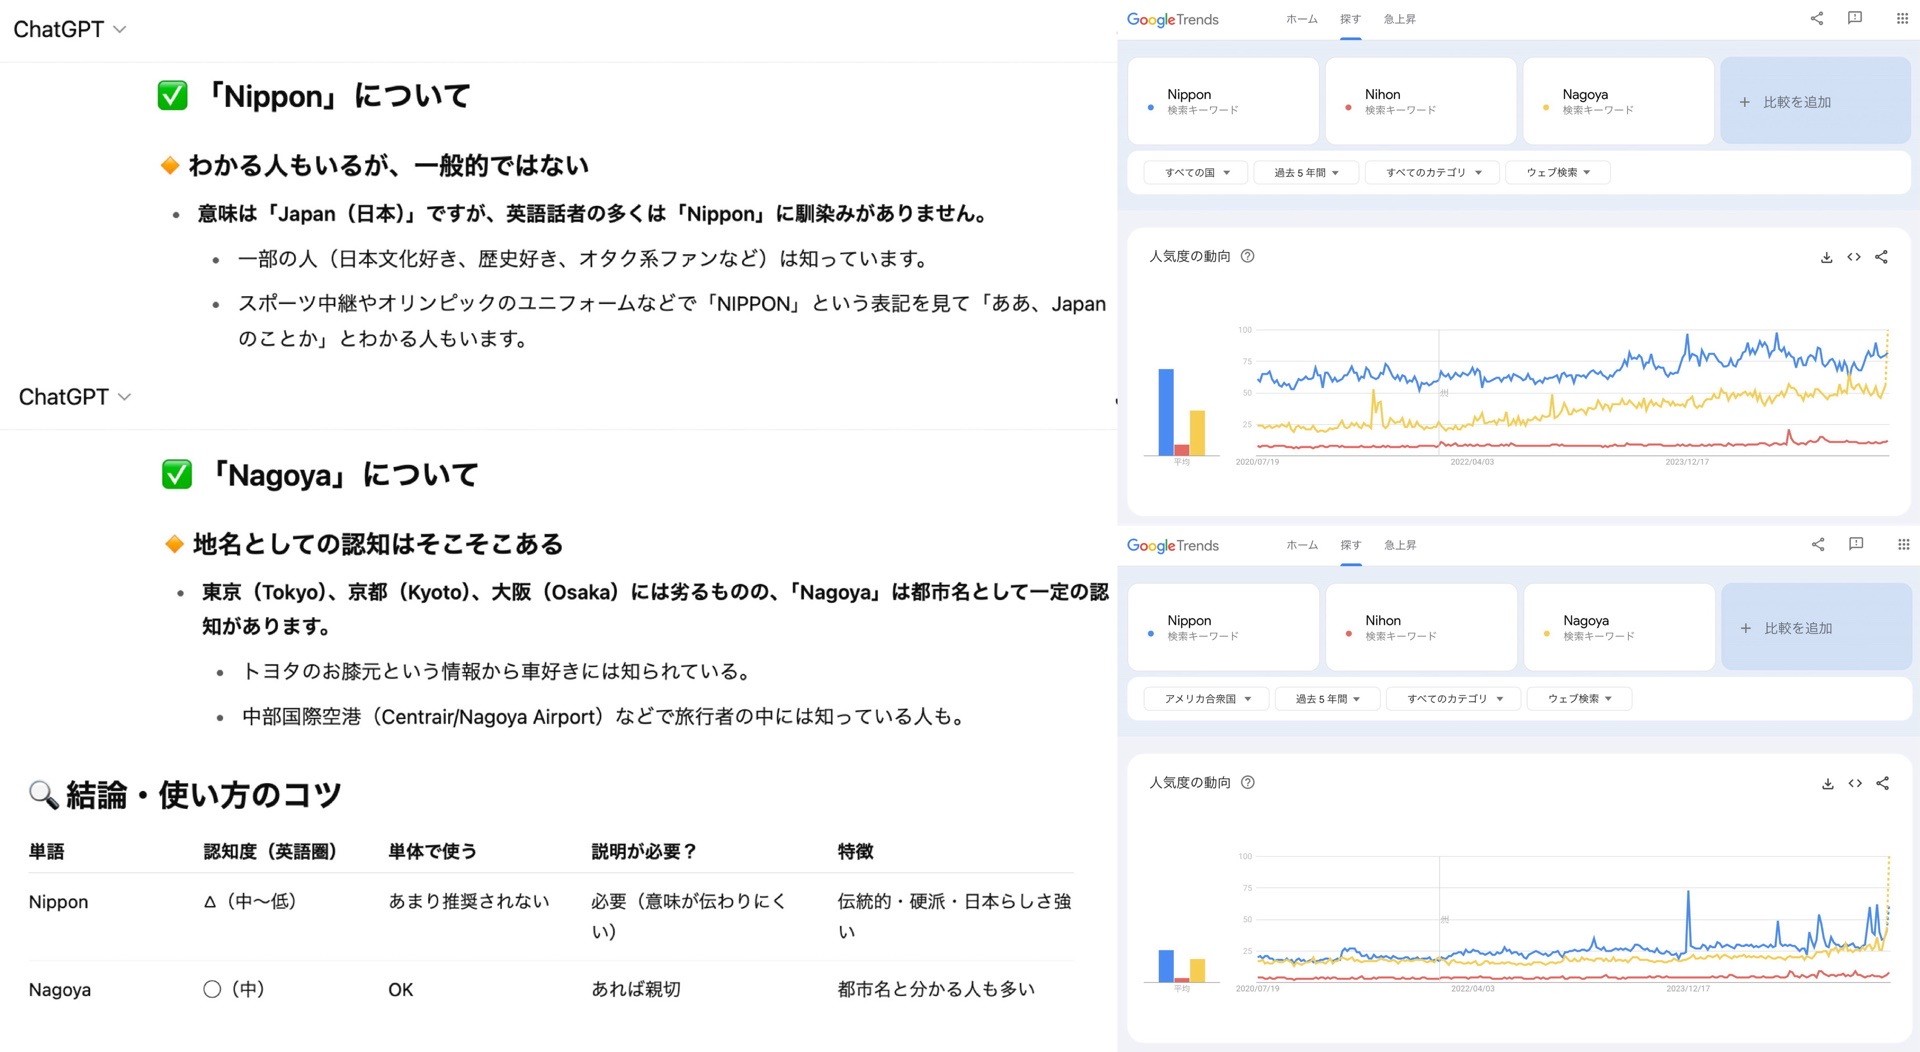1920x1052 pixels.
Task: Open すべてのカテゴリ dropdown in upper panel
Action: [1433, 172]
